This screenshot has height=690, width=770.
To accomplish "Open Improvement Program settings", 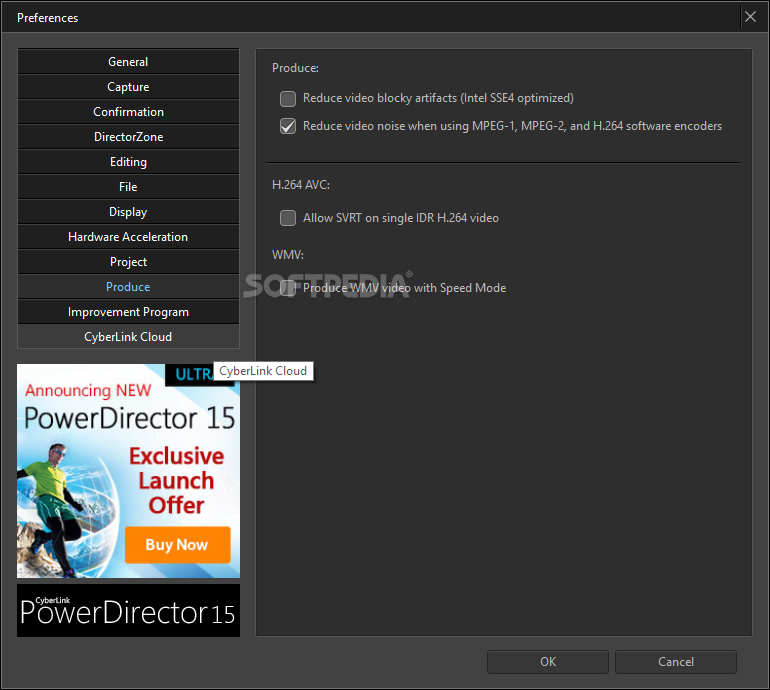I will coord(128,312).
